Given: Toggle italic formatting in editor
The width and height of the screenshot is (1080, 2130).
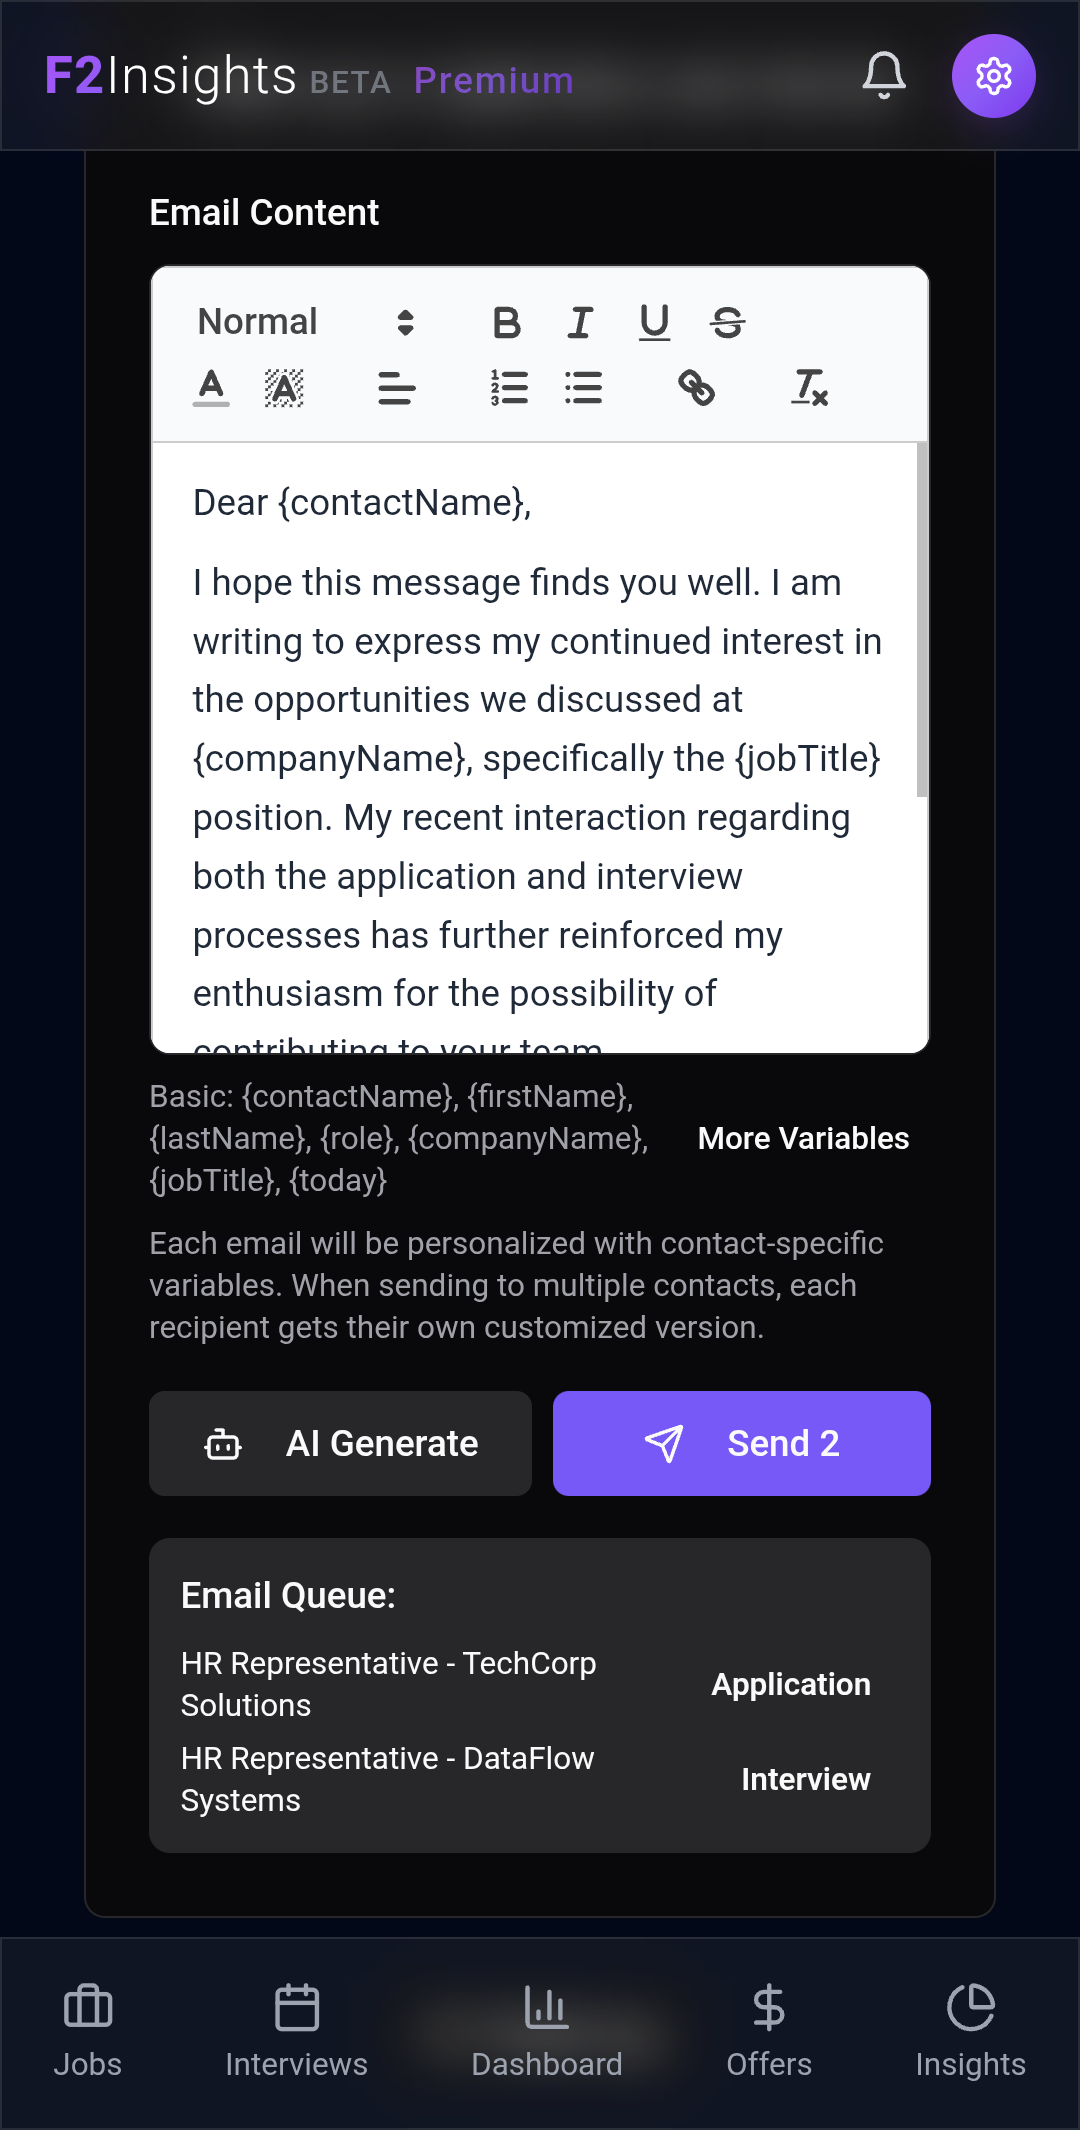Looking at the screenshot, I should pyautogui.click(x=580, y=322).
